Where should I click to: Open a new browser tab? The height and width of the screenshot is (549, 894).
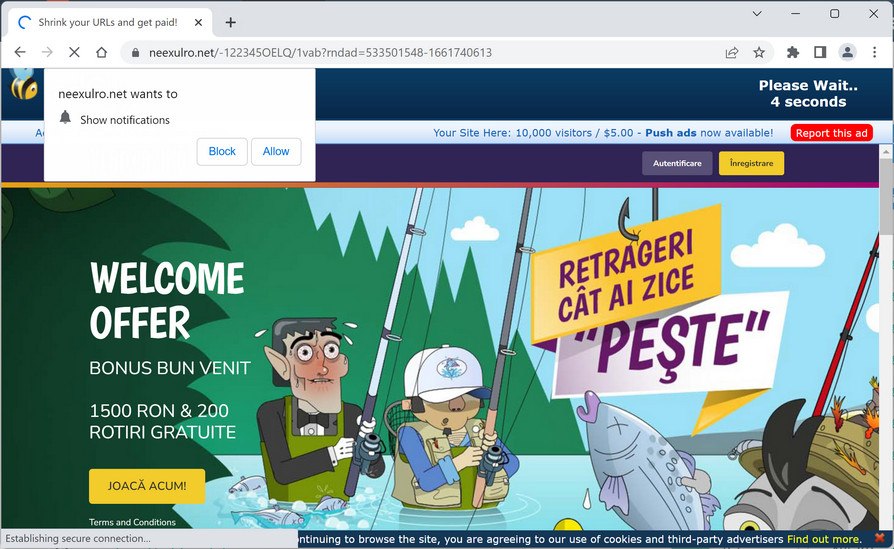230,22
